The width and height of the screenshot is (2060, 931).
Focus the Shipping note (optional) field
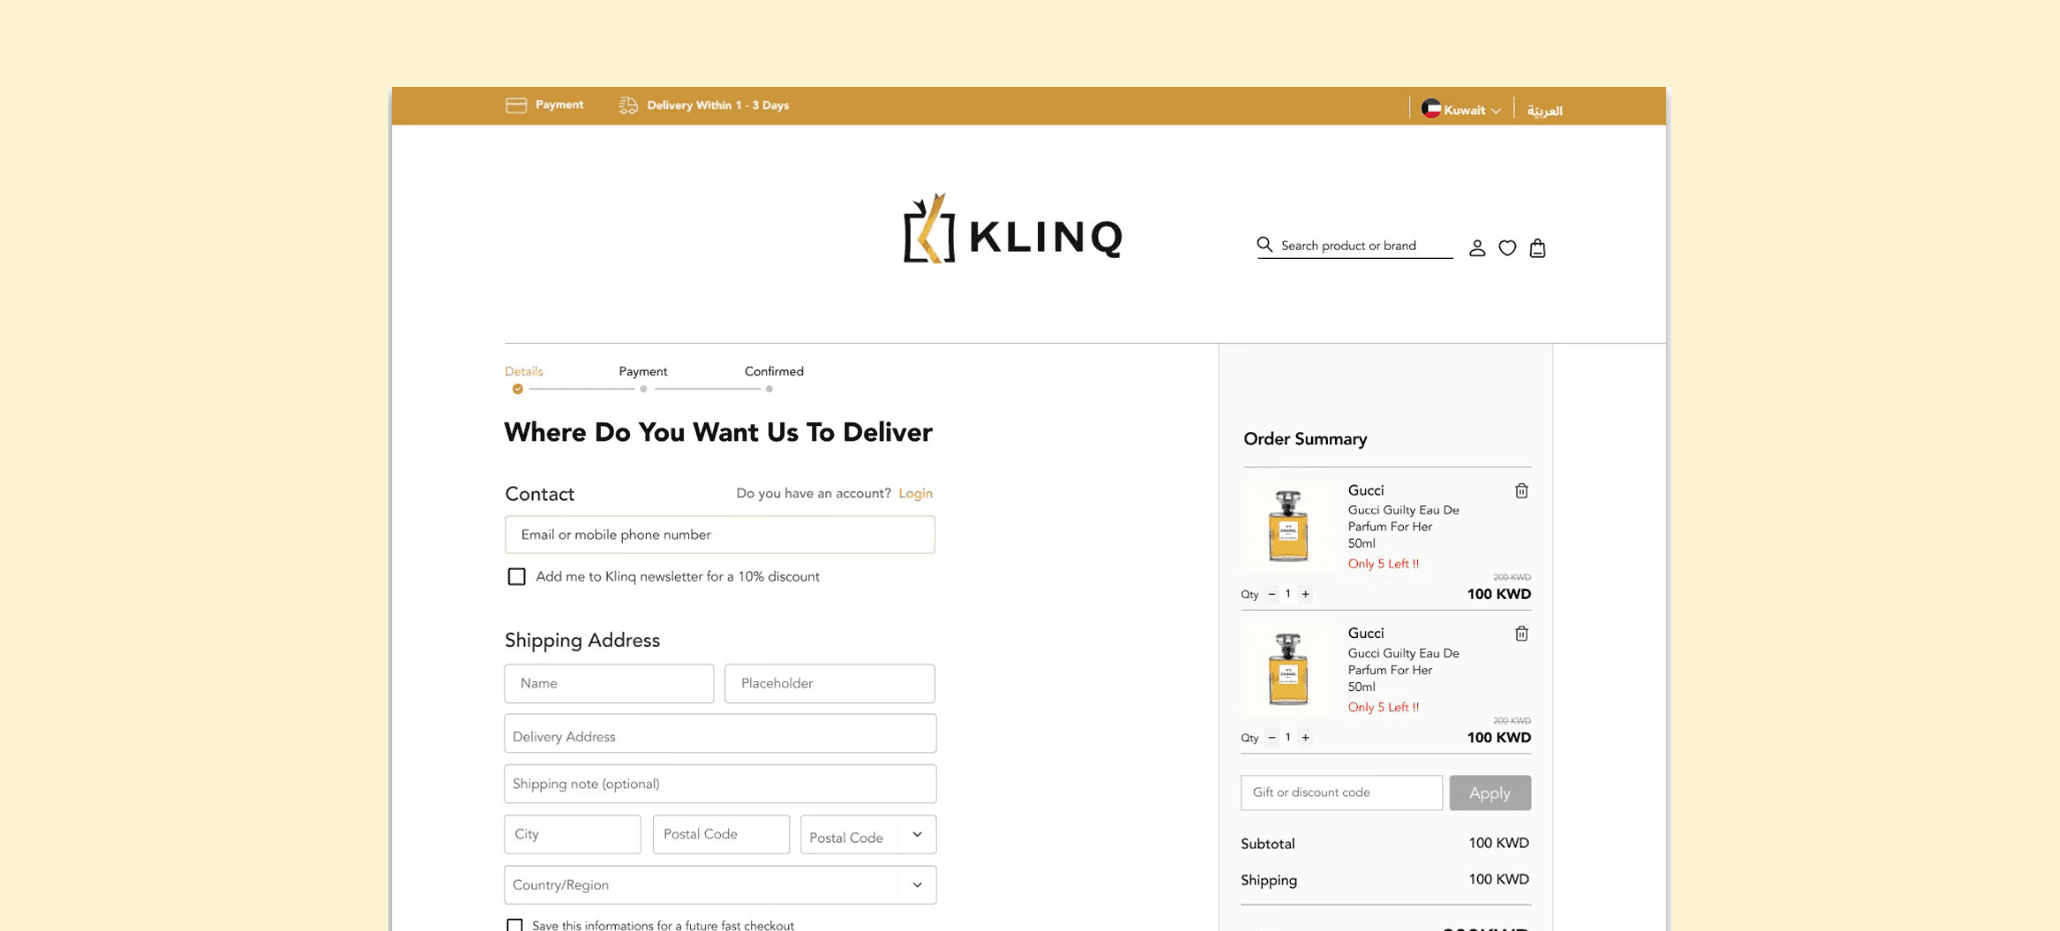point(720,784)
